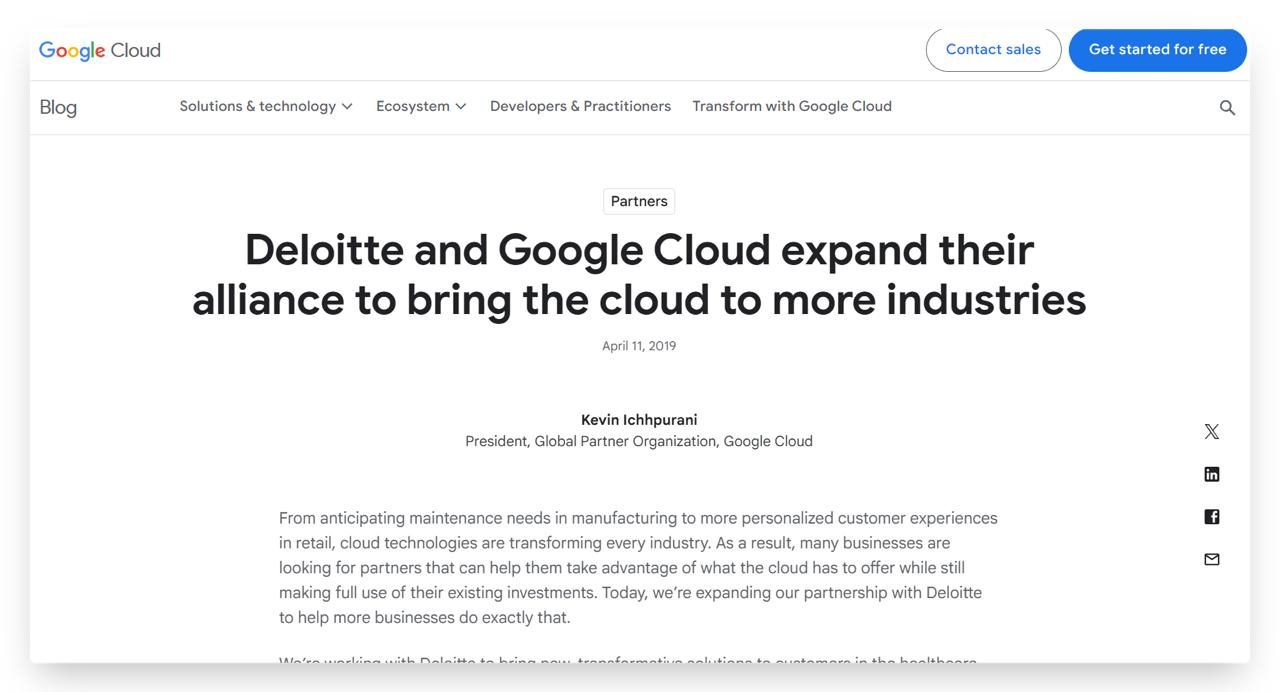Click Get started for free
This screenshot has width=1280, height=692.
click(1157, 50)
